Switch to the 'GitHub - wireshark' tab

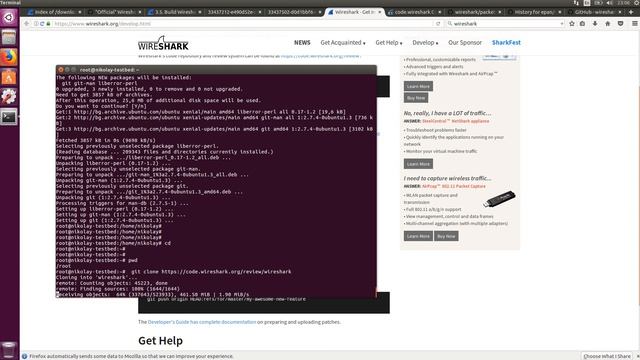(x=594, y=12)
